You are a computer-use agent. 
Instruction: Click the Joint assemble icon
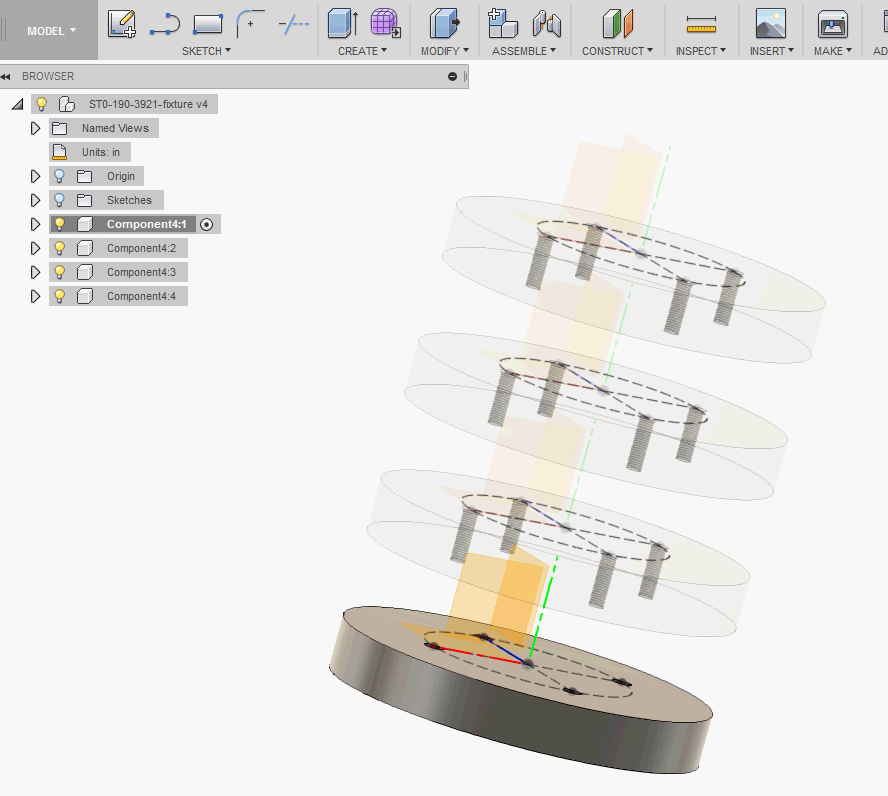pos(547,24)
